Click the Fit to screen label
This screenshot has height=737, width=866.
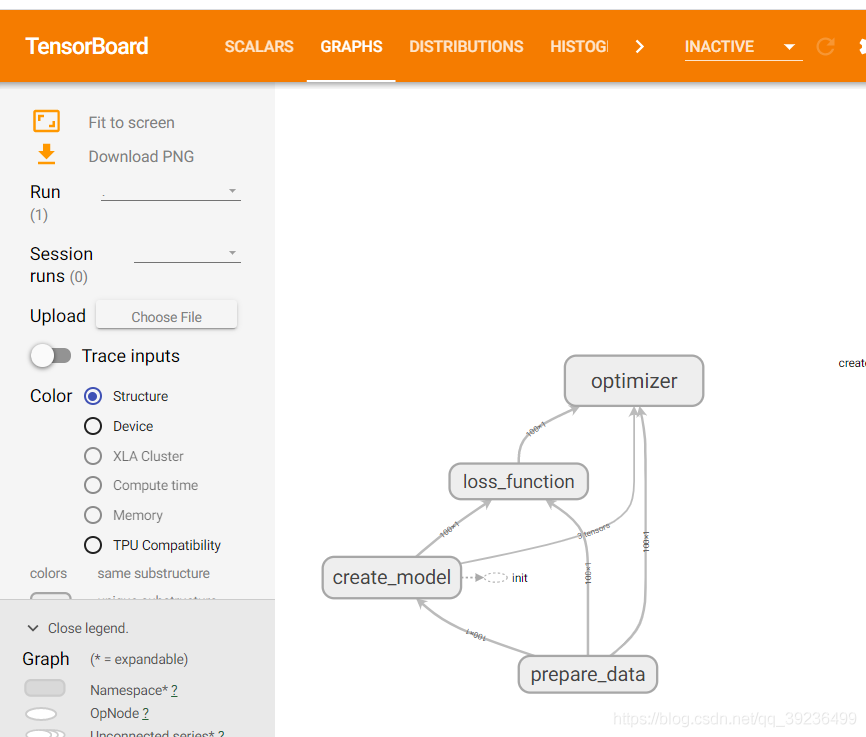coord(131,123)
